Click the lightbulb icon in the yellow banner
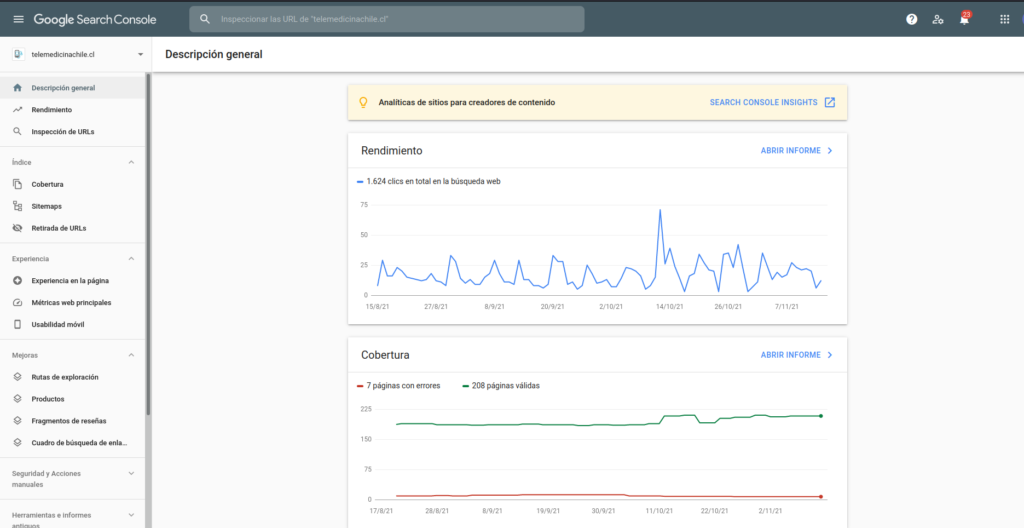The image size is (1024, 528). click(364, 102)
